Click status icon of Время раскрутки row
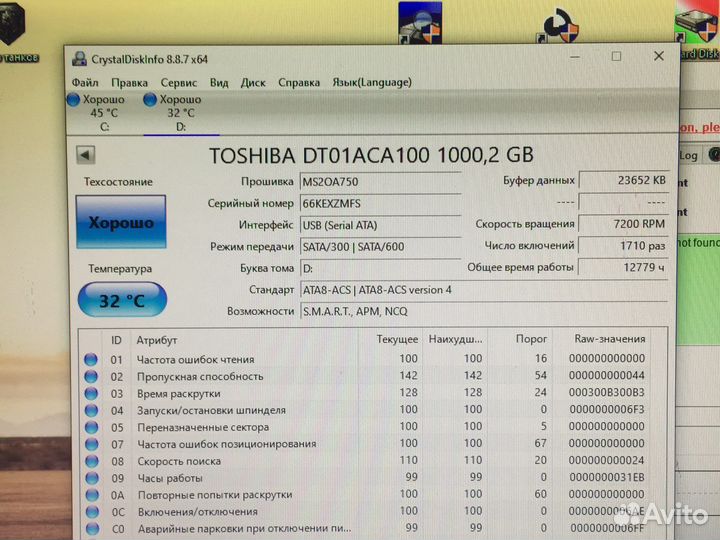Screen dimensions: 720x540 pos(91,394)
